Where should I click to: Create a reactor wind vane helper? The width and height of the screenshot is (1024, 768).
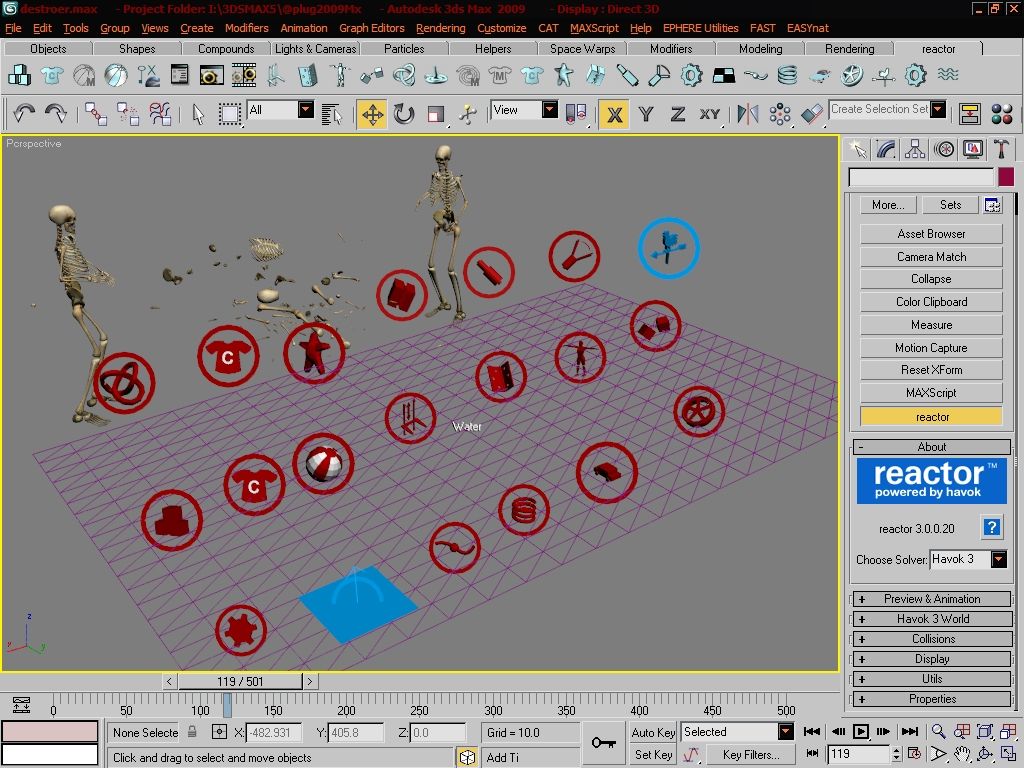[884, 75]
